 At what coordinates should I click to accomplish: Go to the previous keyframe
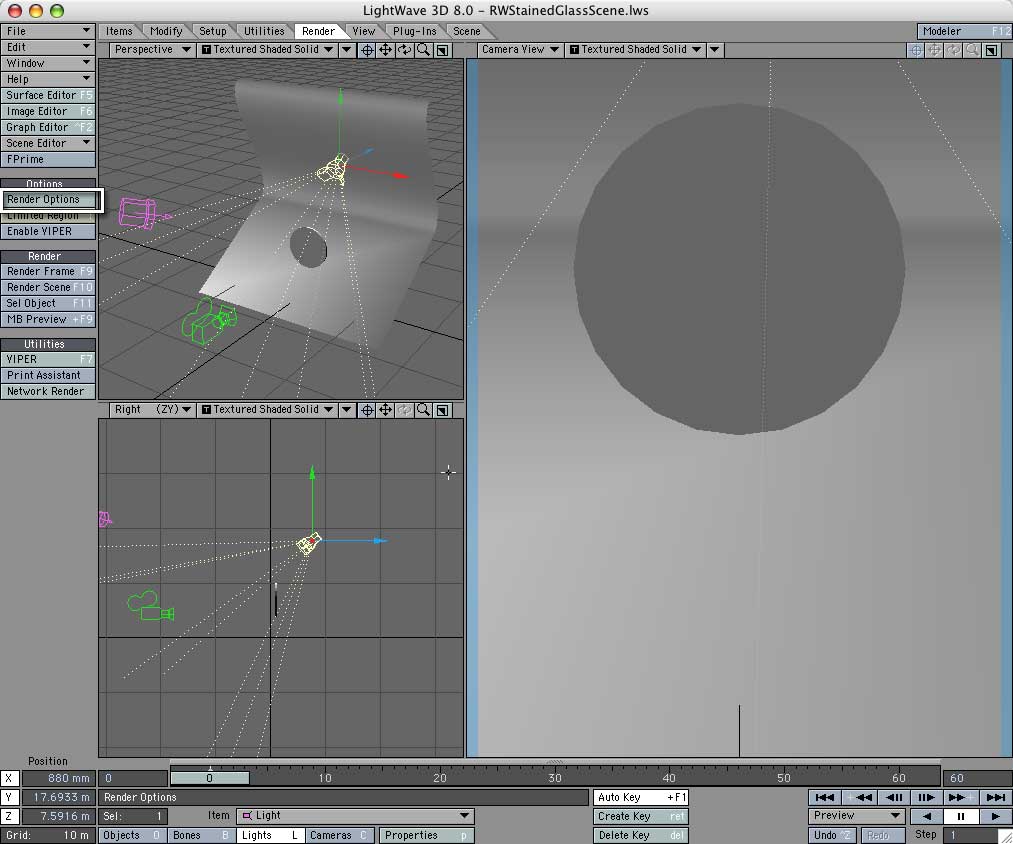[x=858, y=797]
